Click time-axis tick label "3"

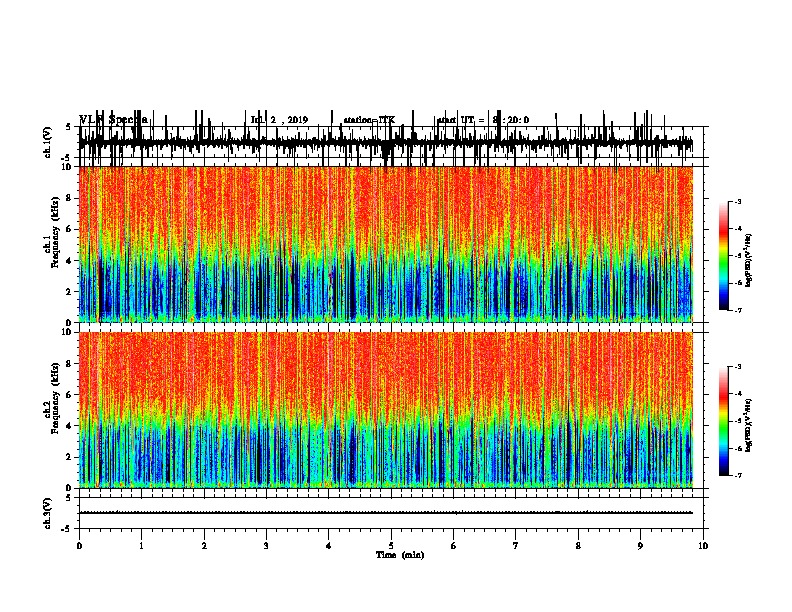pos(266,546)
